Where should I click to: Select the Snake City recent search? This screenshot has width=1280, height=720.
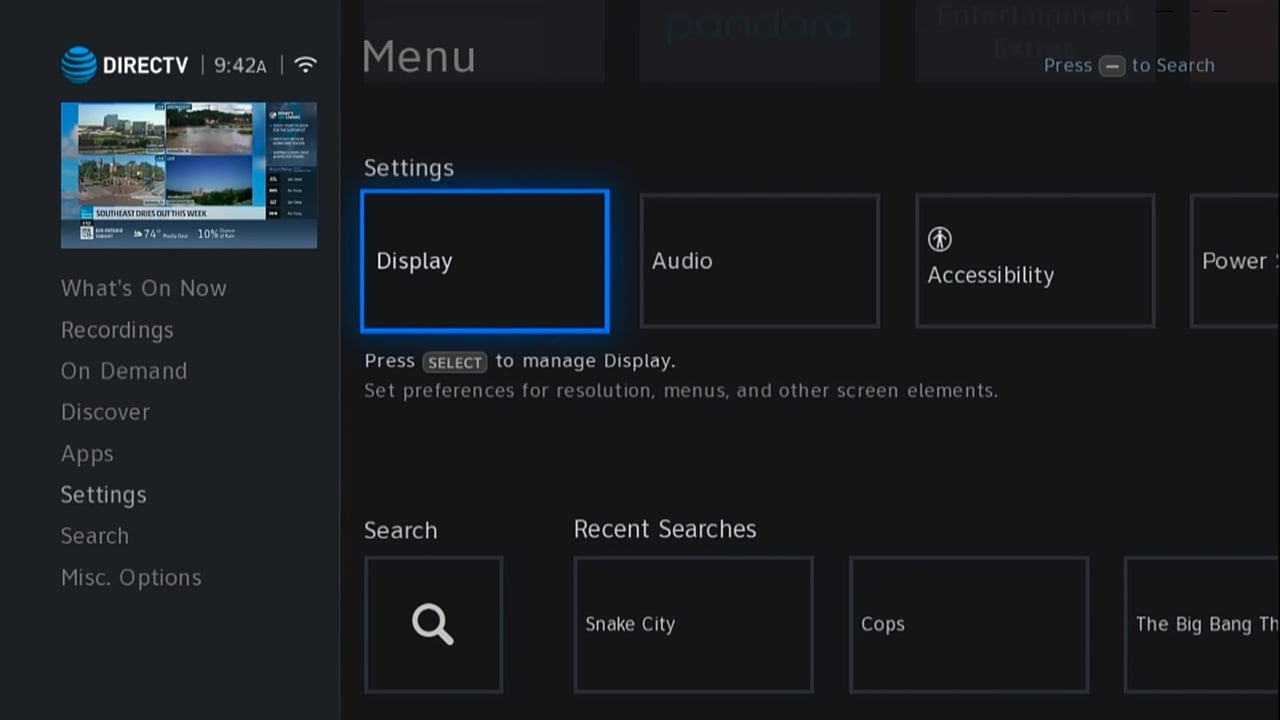693,624
